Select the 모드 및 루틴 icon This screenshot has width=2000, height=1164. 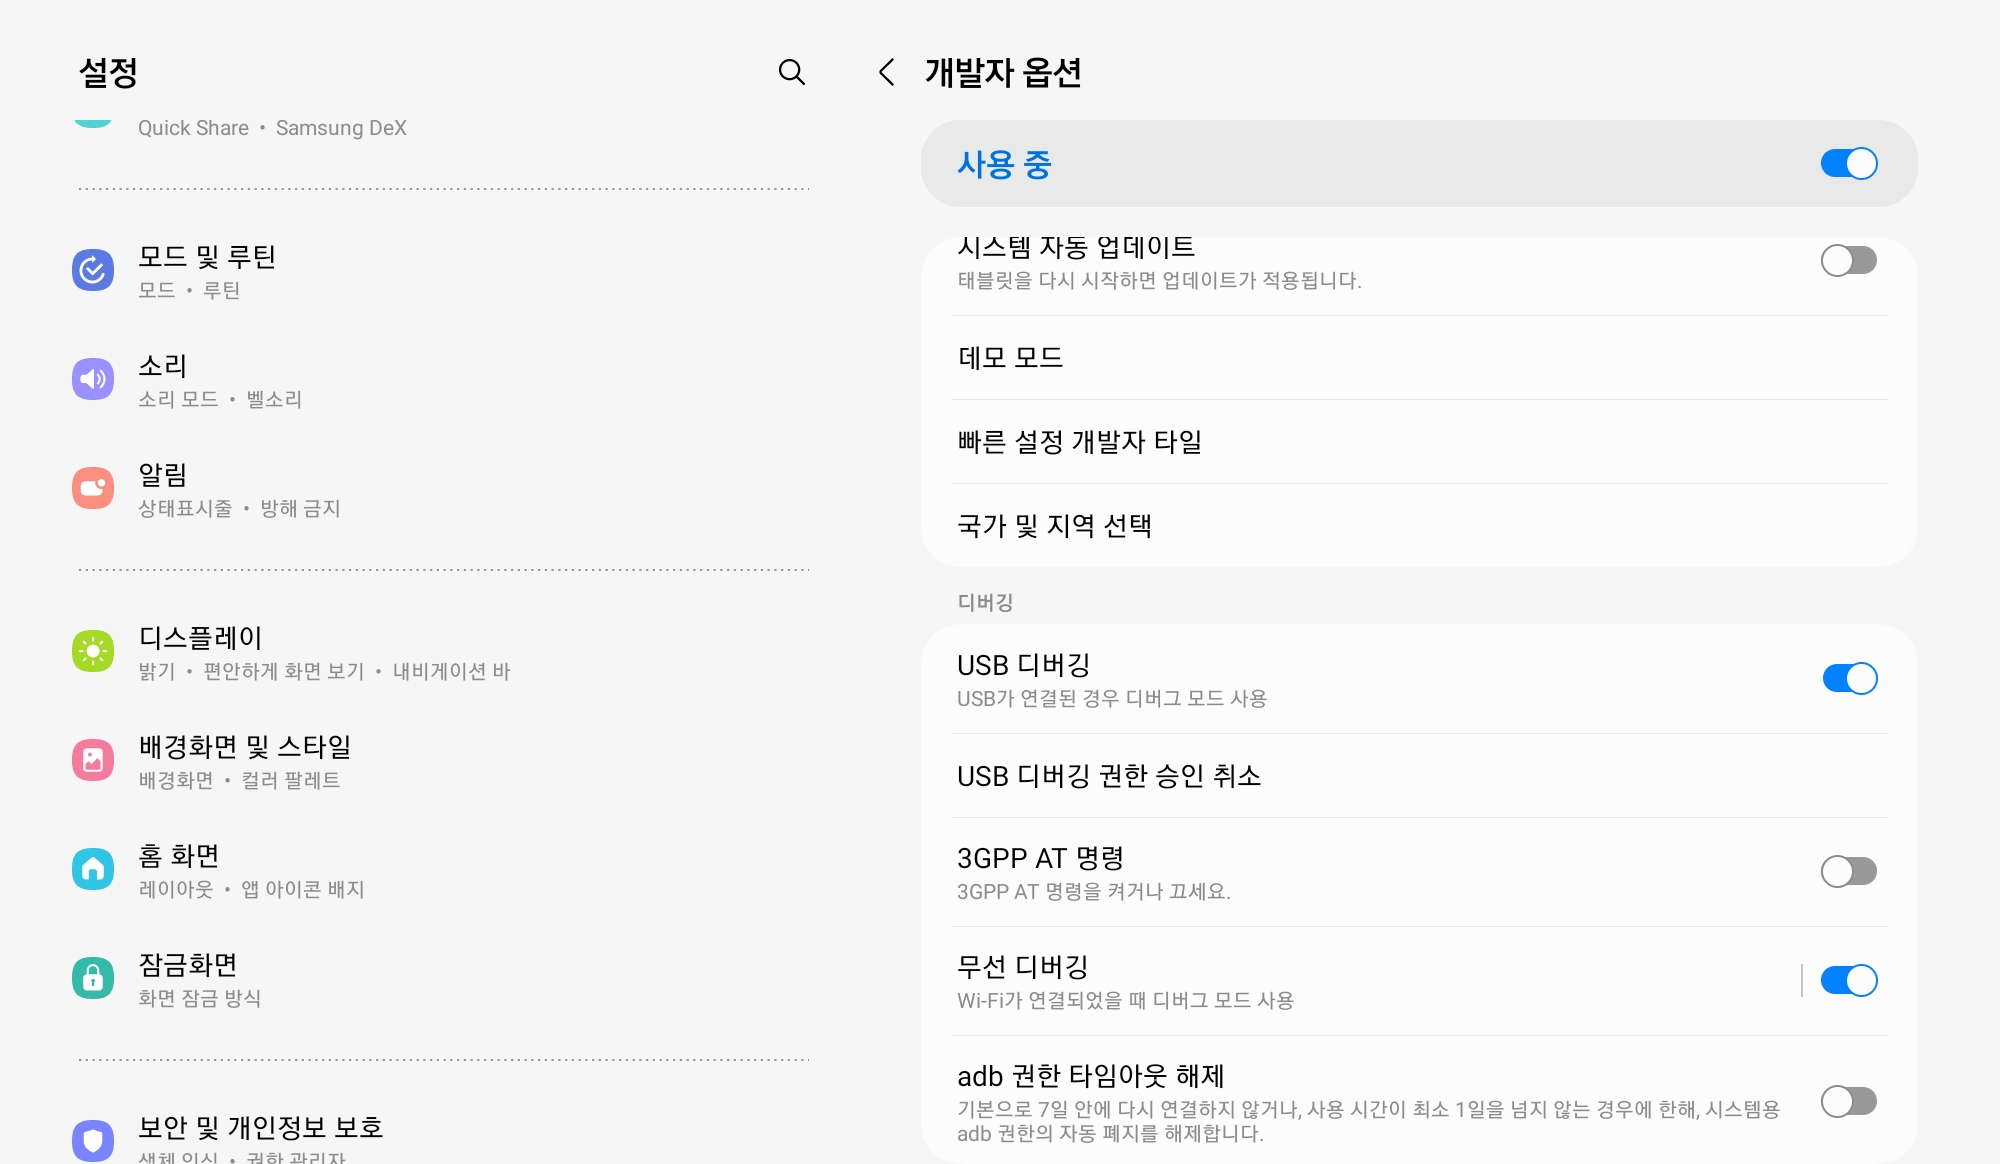click(92, 270)
